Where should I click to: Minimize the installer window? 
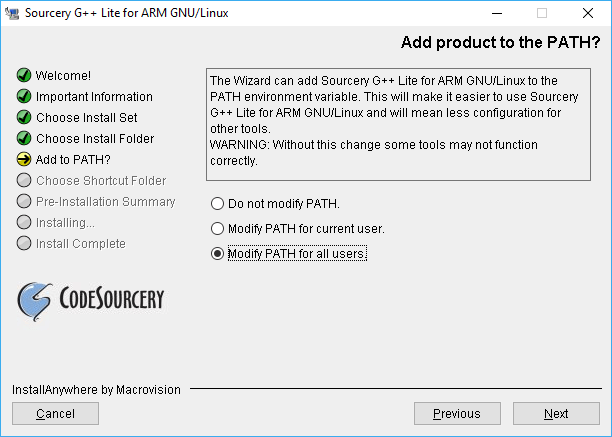[x=497, y=13]
